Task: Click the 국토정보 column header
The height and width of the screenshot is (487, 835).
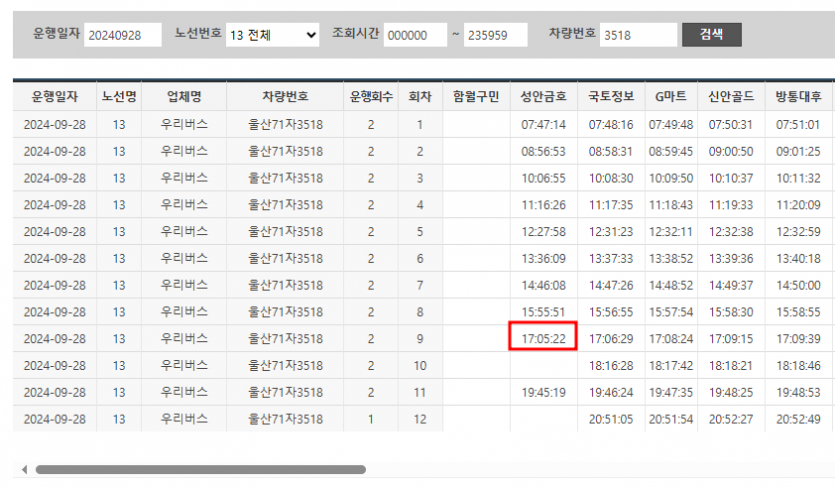Action: pyautogui.click(x=610, y=97)
